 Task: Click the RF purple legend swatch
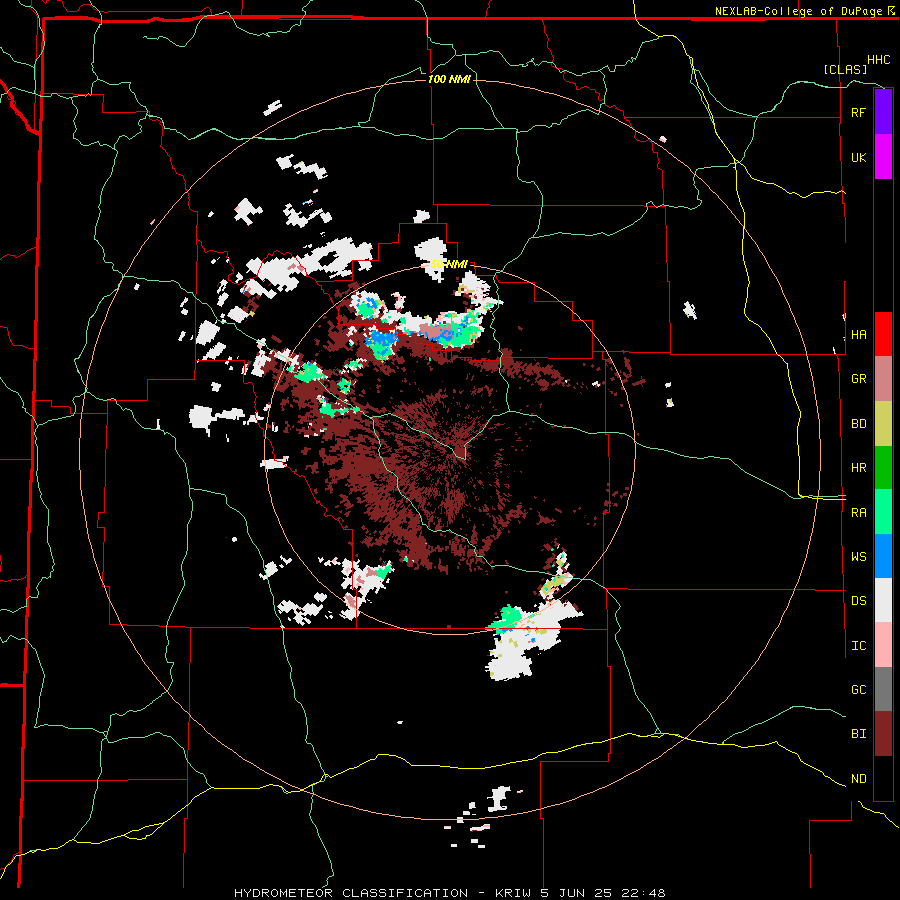click(x=883, y=112)
